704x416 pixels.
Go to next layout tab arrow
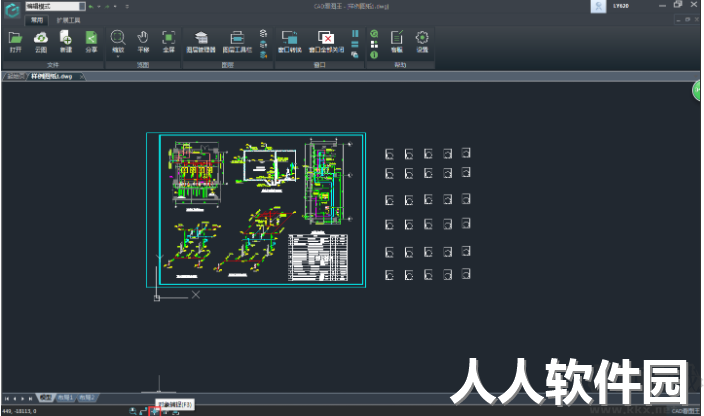(22, 398)
